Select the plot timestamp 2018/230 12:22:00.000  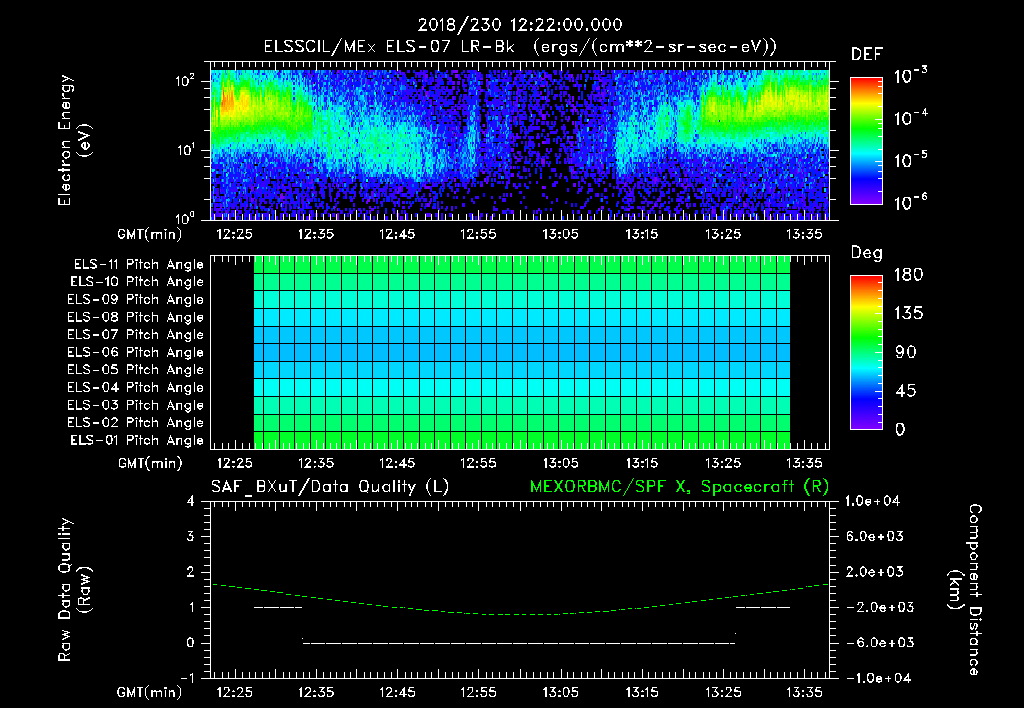pyautogui.click(x=520, y=25)
